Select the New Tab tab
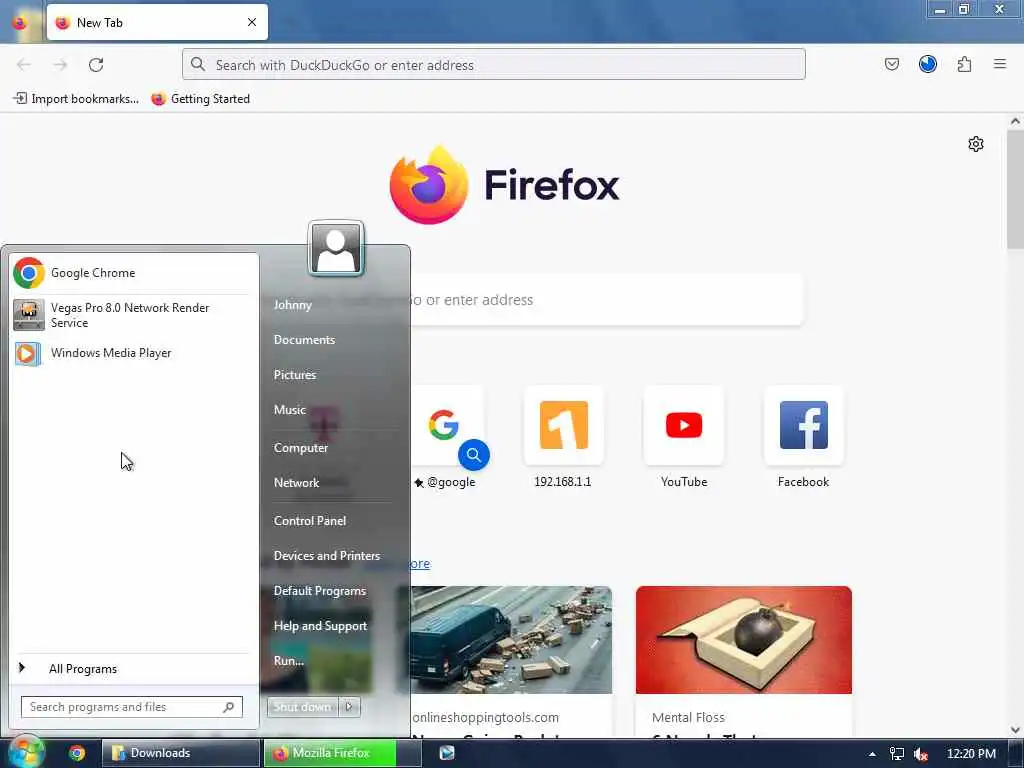 157,22
